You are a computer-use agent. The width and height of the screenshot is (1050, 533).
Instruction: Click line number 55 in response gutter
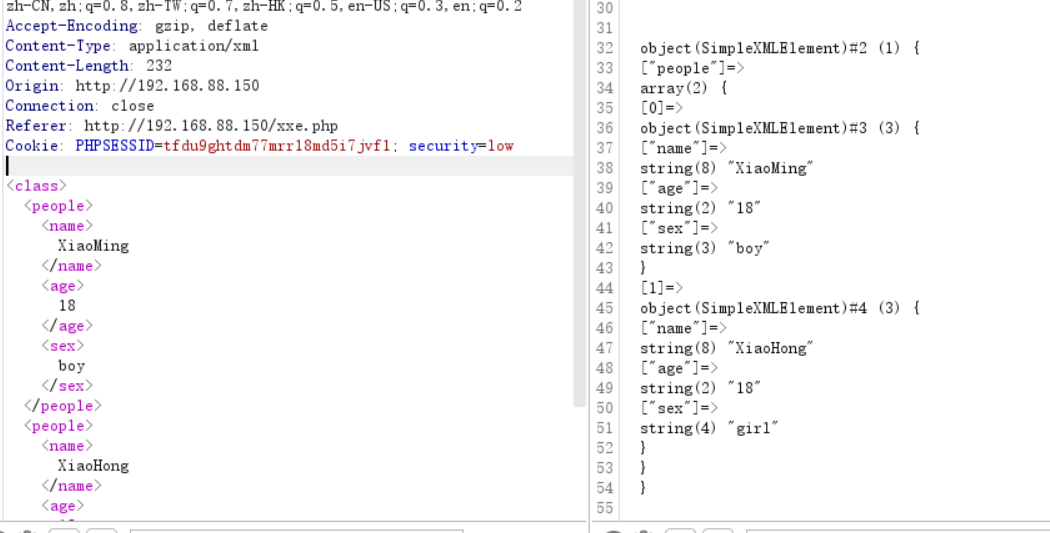pos(604,508)
